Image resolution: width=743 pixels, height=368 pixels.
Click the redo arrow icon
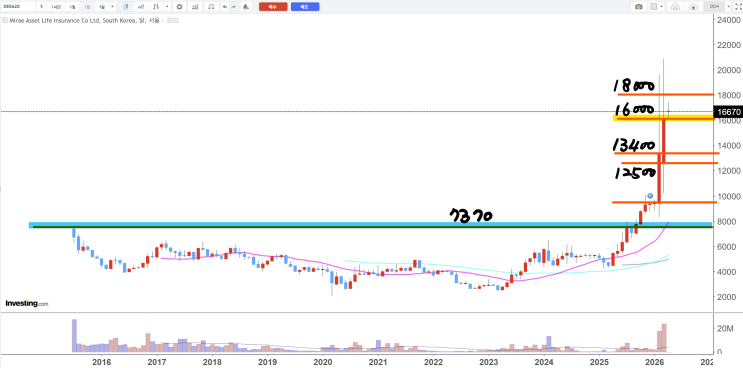pyautogui.click(x=233, y=7)
